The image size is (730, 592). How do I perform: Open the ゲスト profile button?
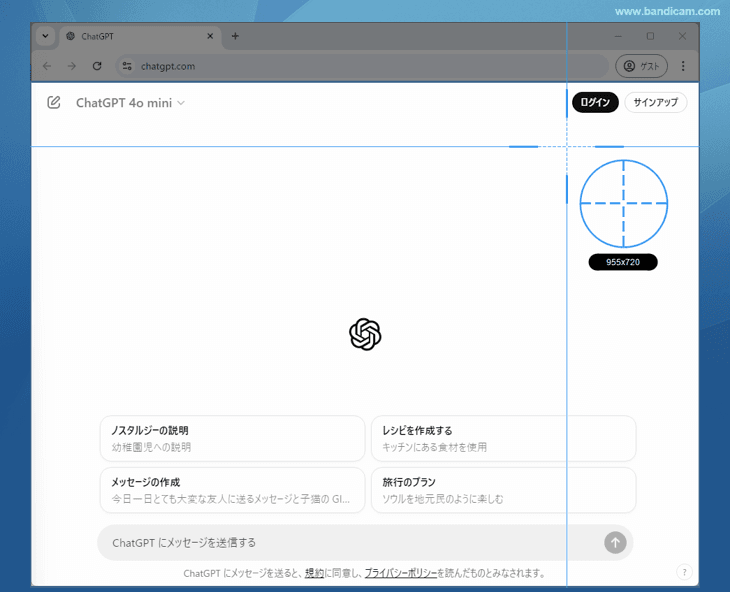[x=642, y=66]
